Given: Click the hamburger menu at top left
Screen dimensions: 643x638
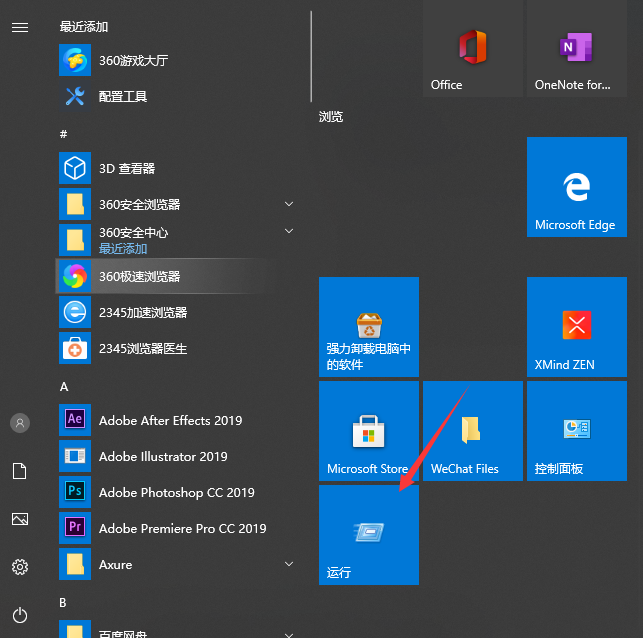Looking at the screenshot, I should click(20, 27).
